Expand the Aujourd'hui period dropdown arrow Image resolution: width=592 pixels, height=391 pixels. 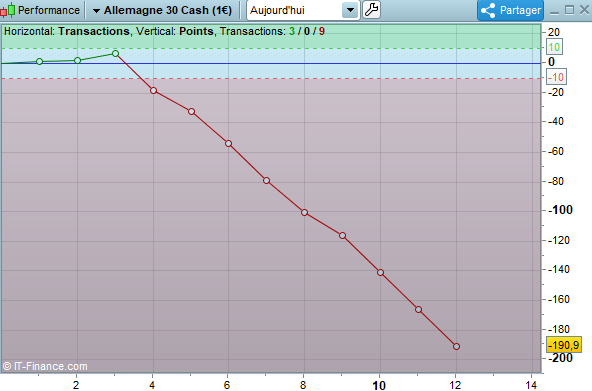[350, 10]
